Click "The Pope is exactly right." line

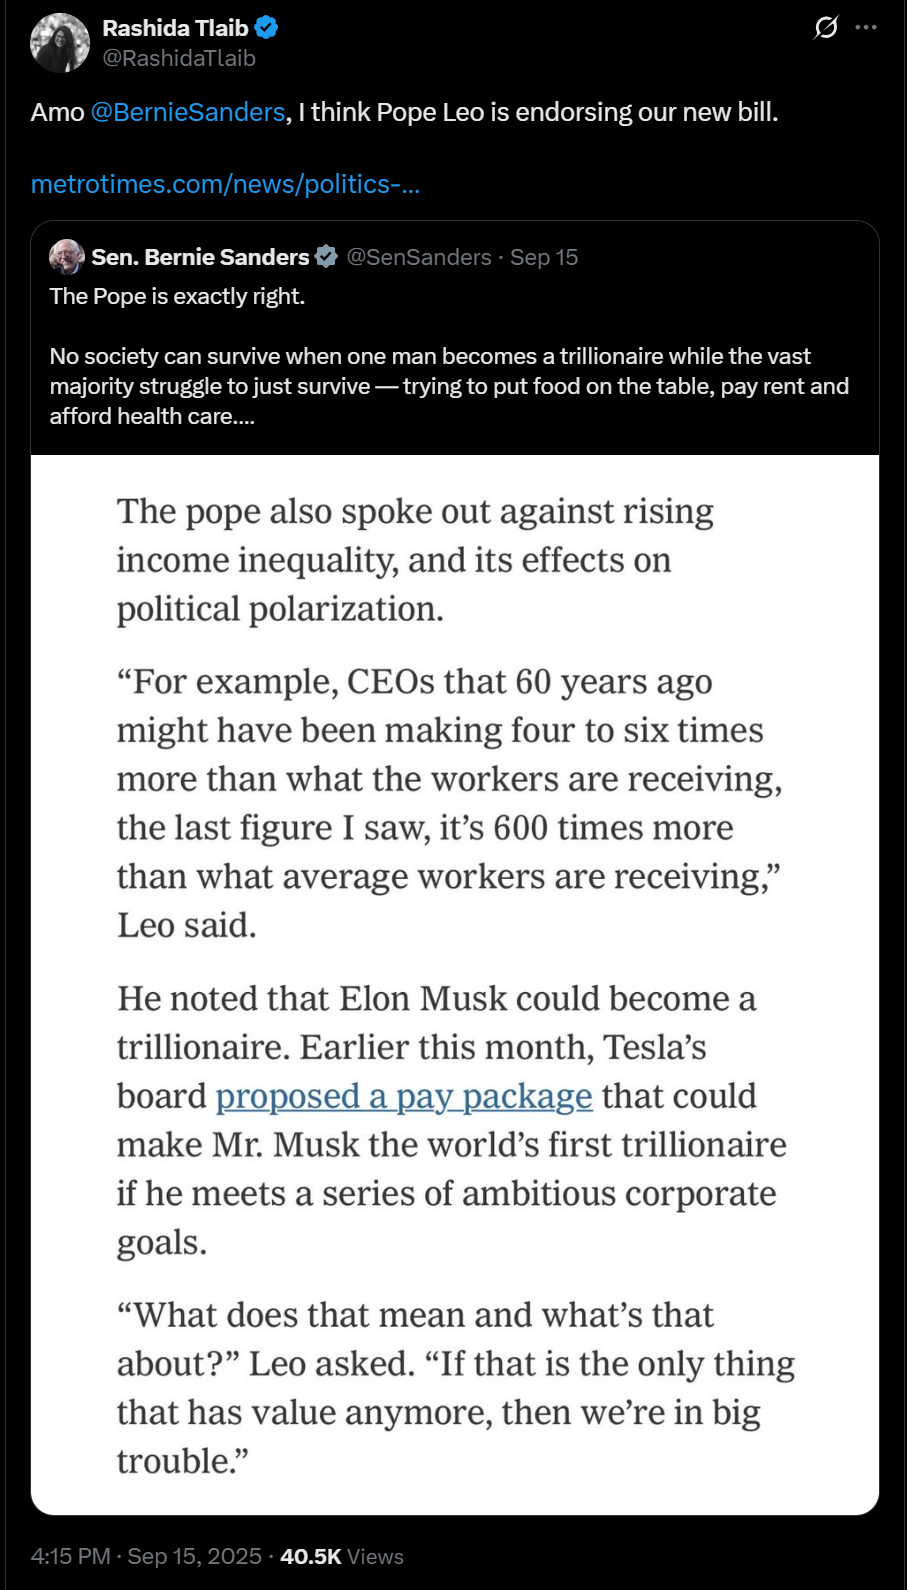(x=177, y=296)
